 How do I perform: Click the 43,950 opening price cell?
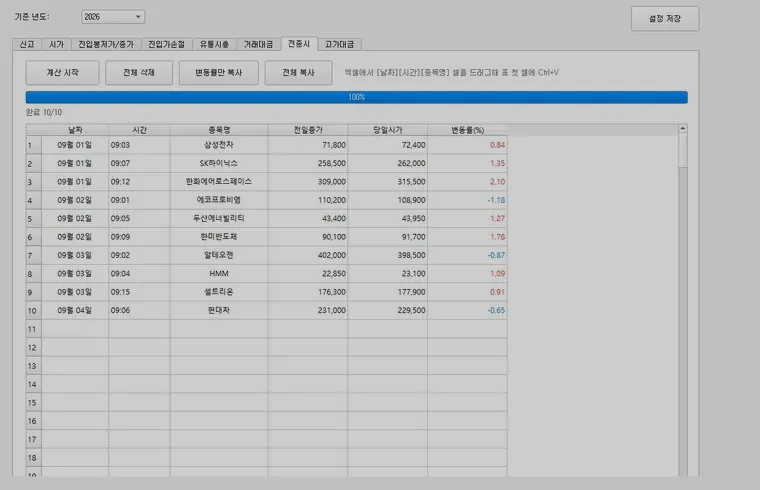pyautogui.click(x=387, y=219)
